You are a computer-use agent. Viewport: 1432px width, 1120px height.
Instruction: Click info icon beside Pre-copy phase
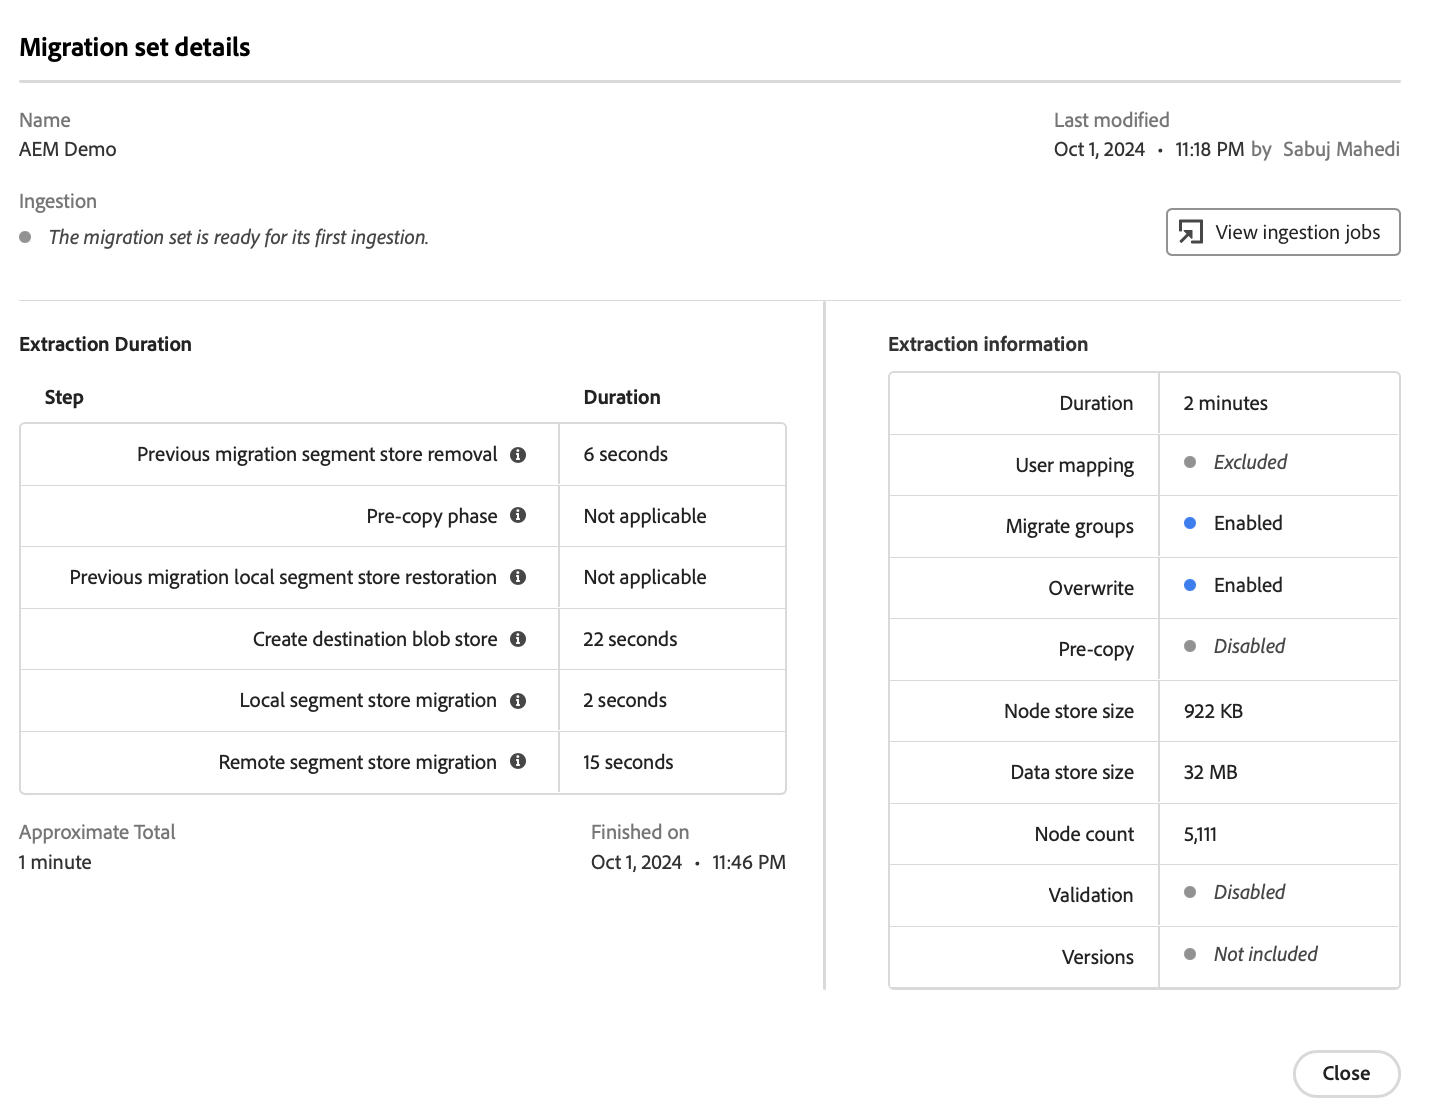point(518,515)
